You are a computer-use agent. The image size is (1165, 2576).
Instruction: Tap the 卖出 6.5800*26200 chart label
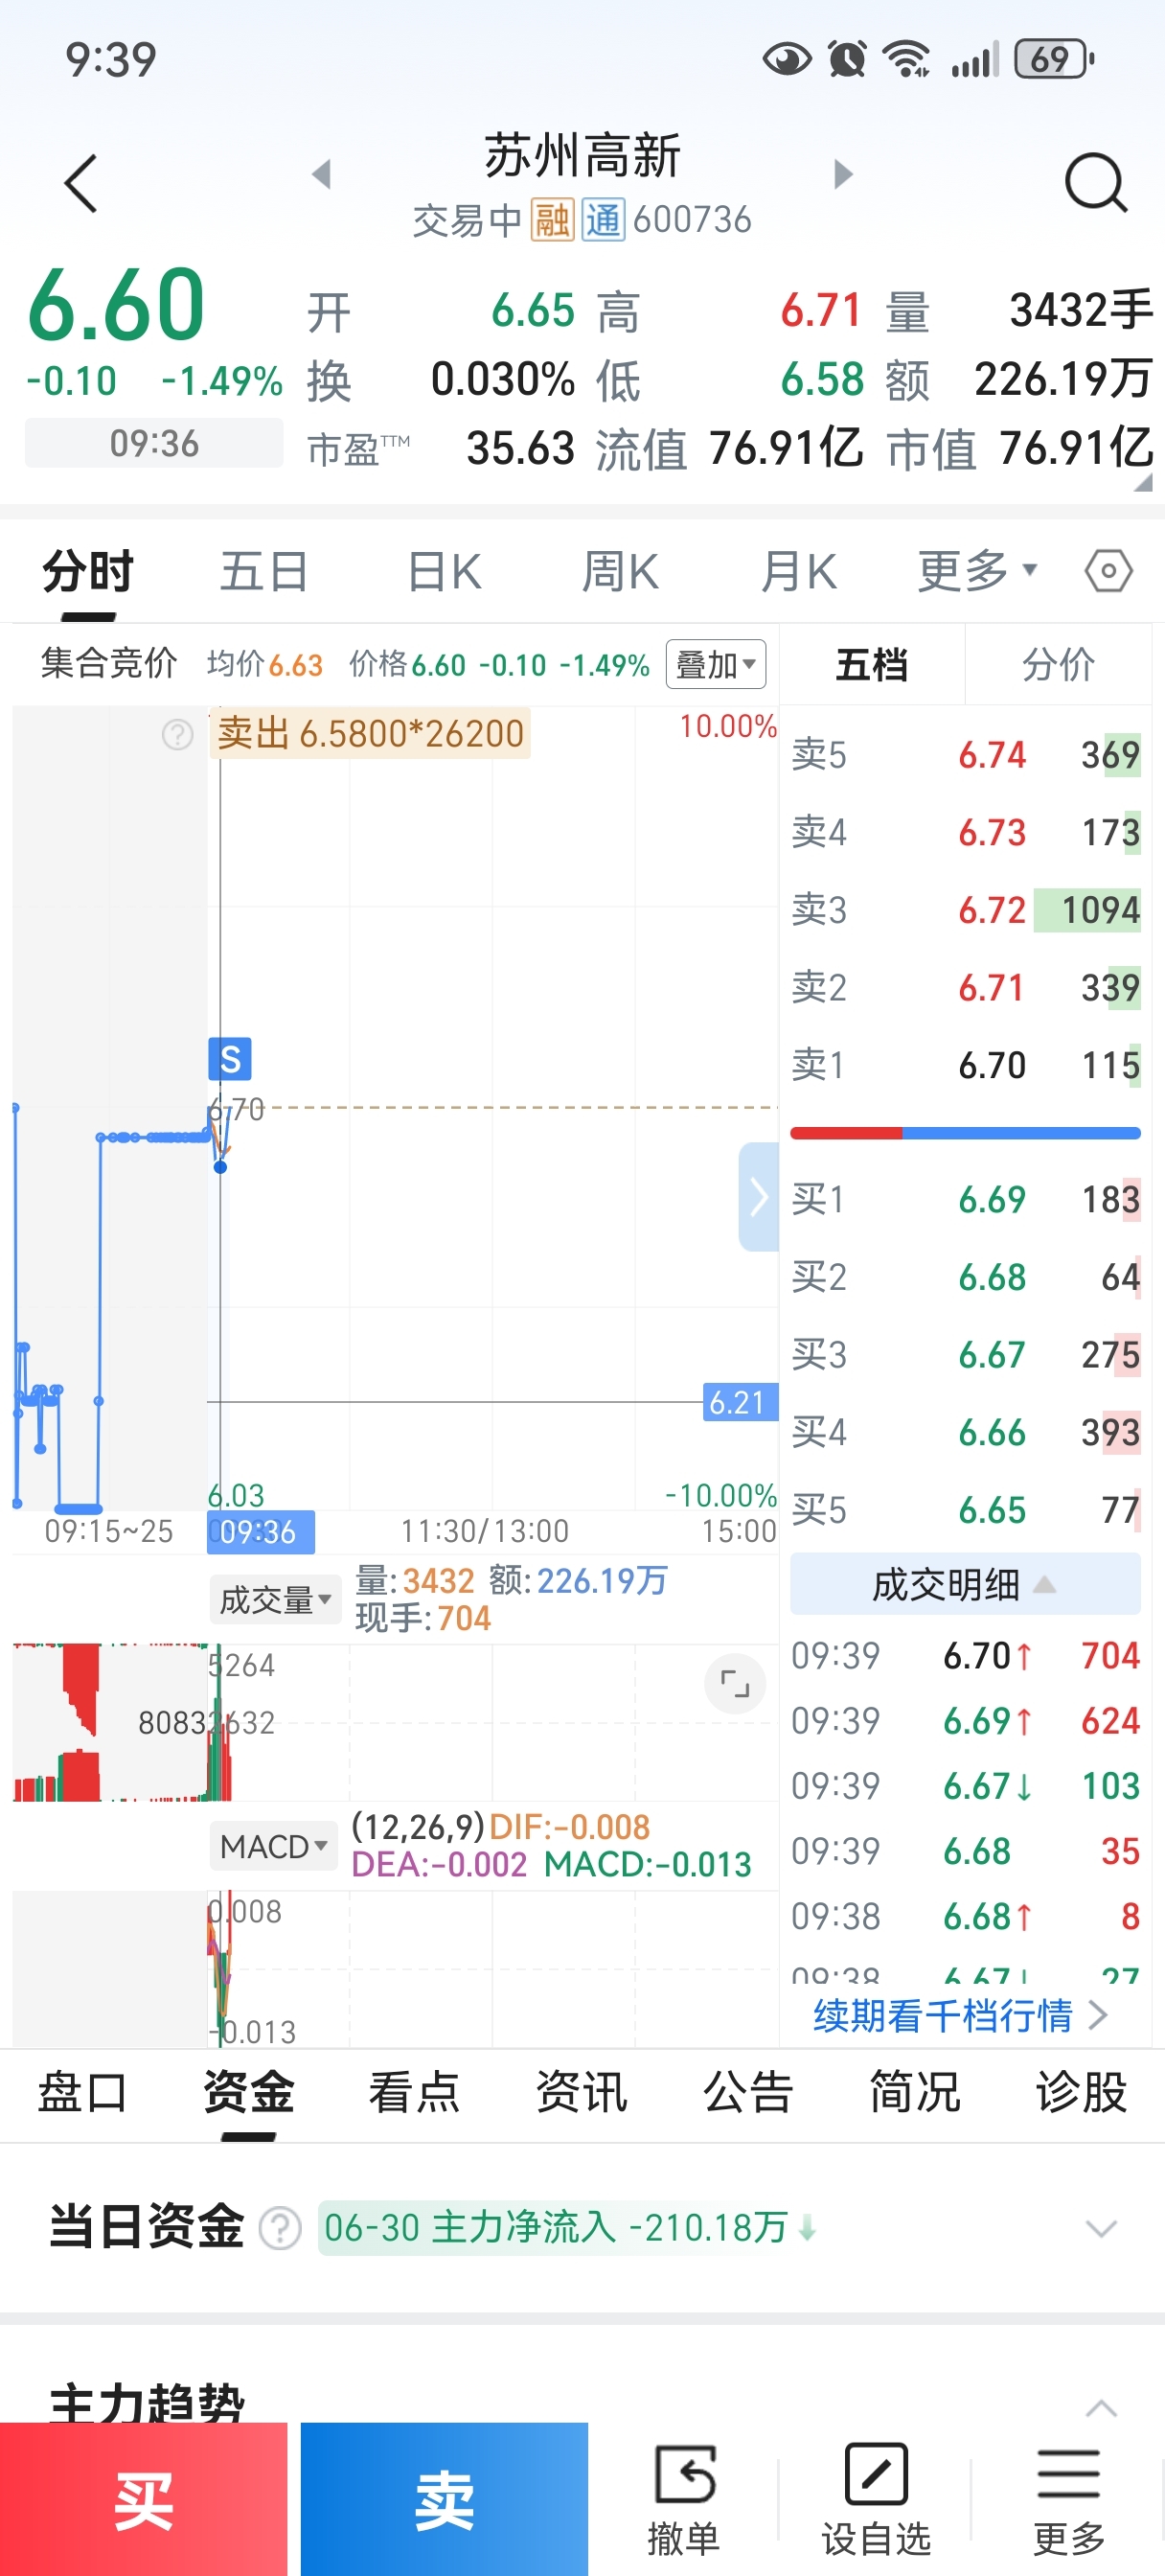point(370,734)
